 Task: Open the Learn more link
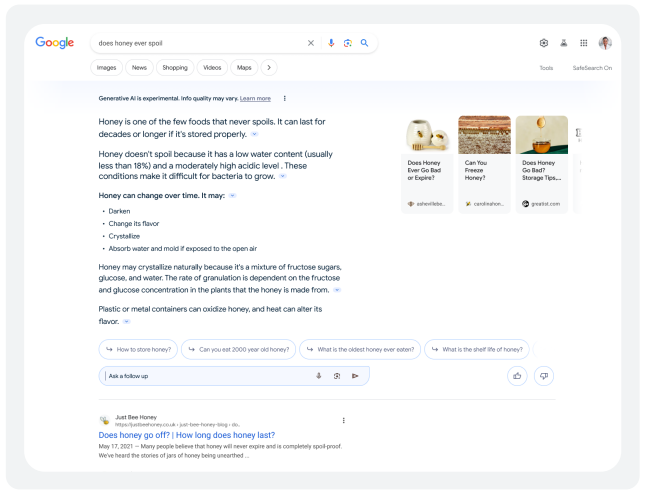point(255,98)
